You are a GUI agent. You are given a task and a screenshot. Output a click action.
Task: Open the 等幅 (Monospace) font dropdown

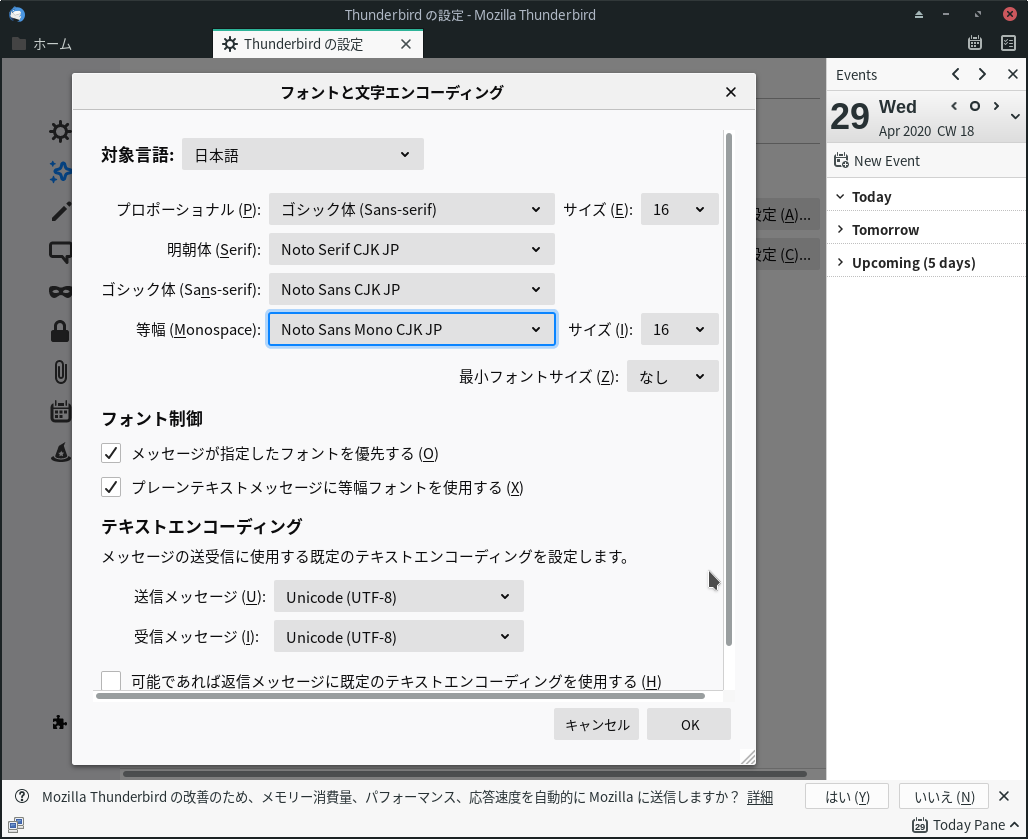[x=412, y=329]
